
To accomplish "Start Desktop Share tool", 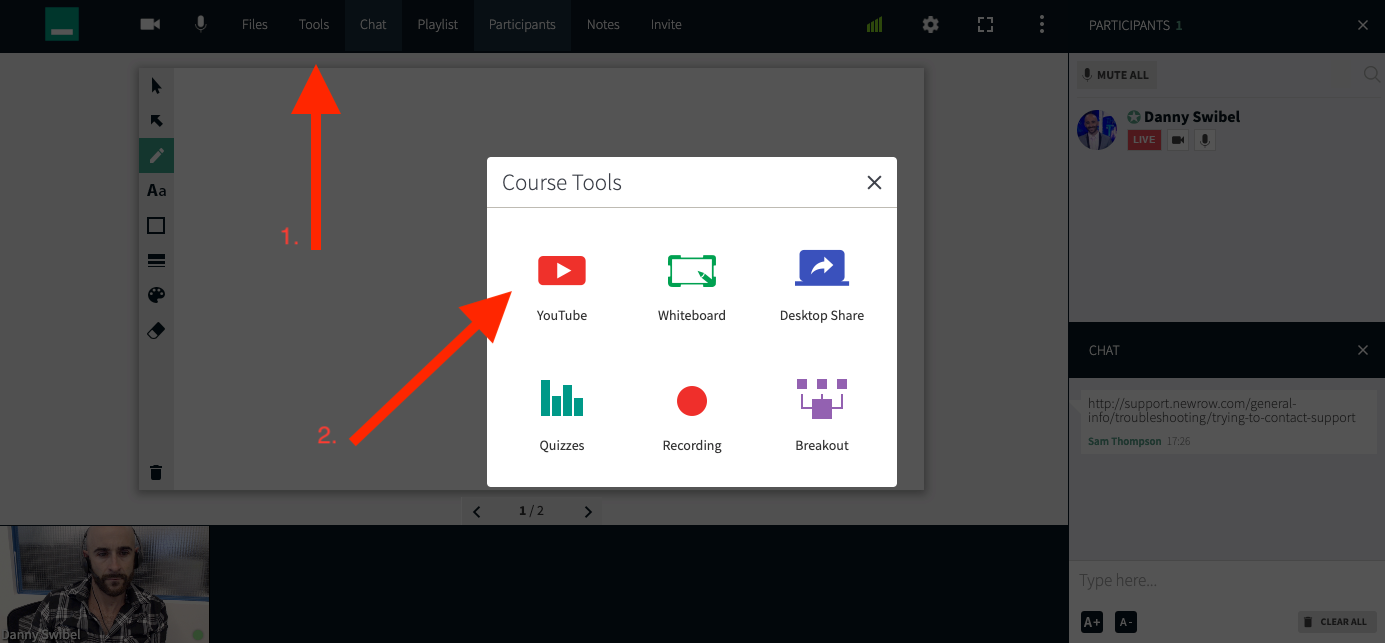I will 822,288.
